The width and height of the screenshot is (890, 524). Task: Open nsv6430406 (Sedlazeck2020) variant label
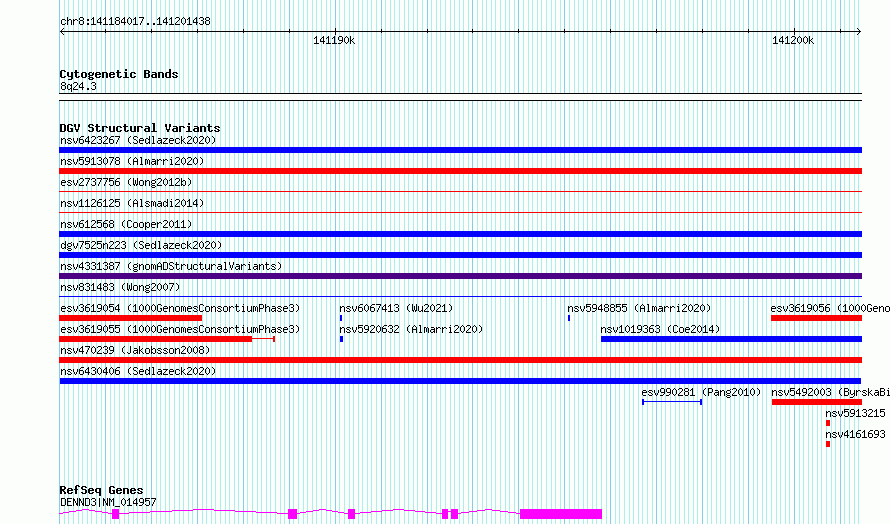(x=138, y=371)
